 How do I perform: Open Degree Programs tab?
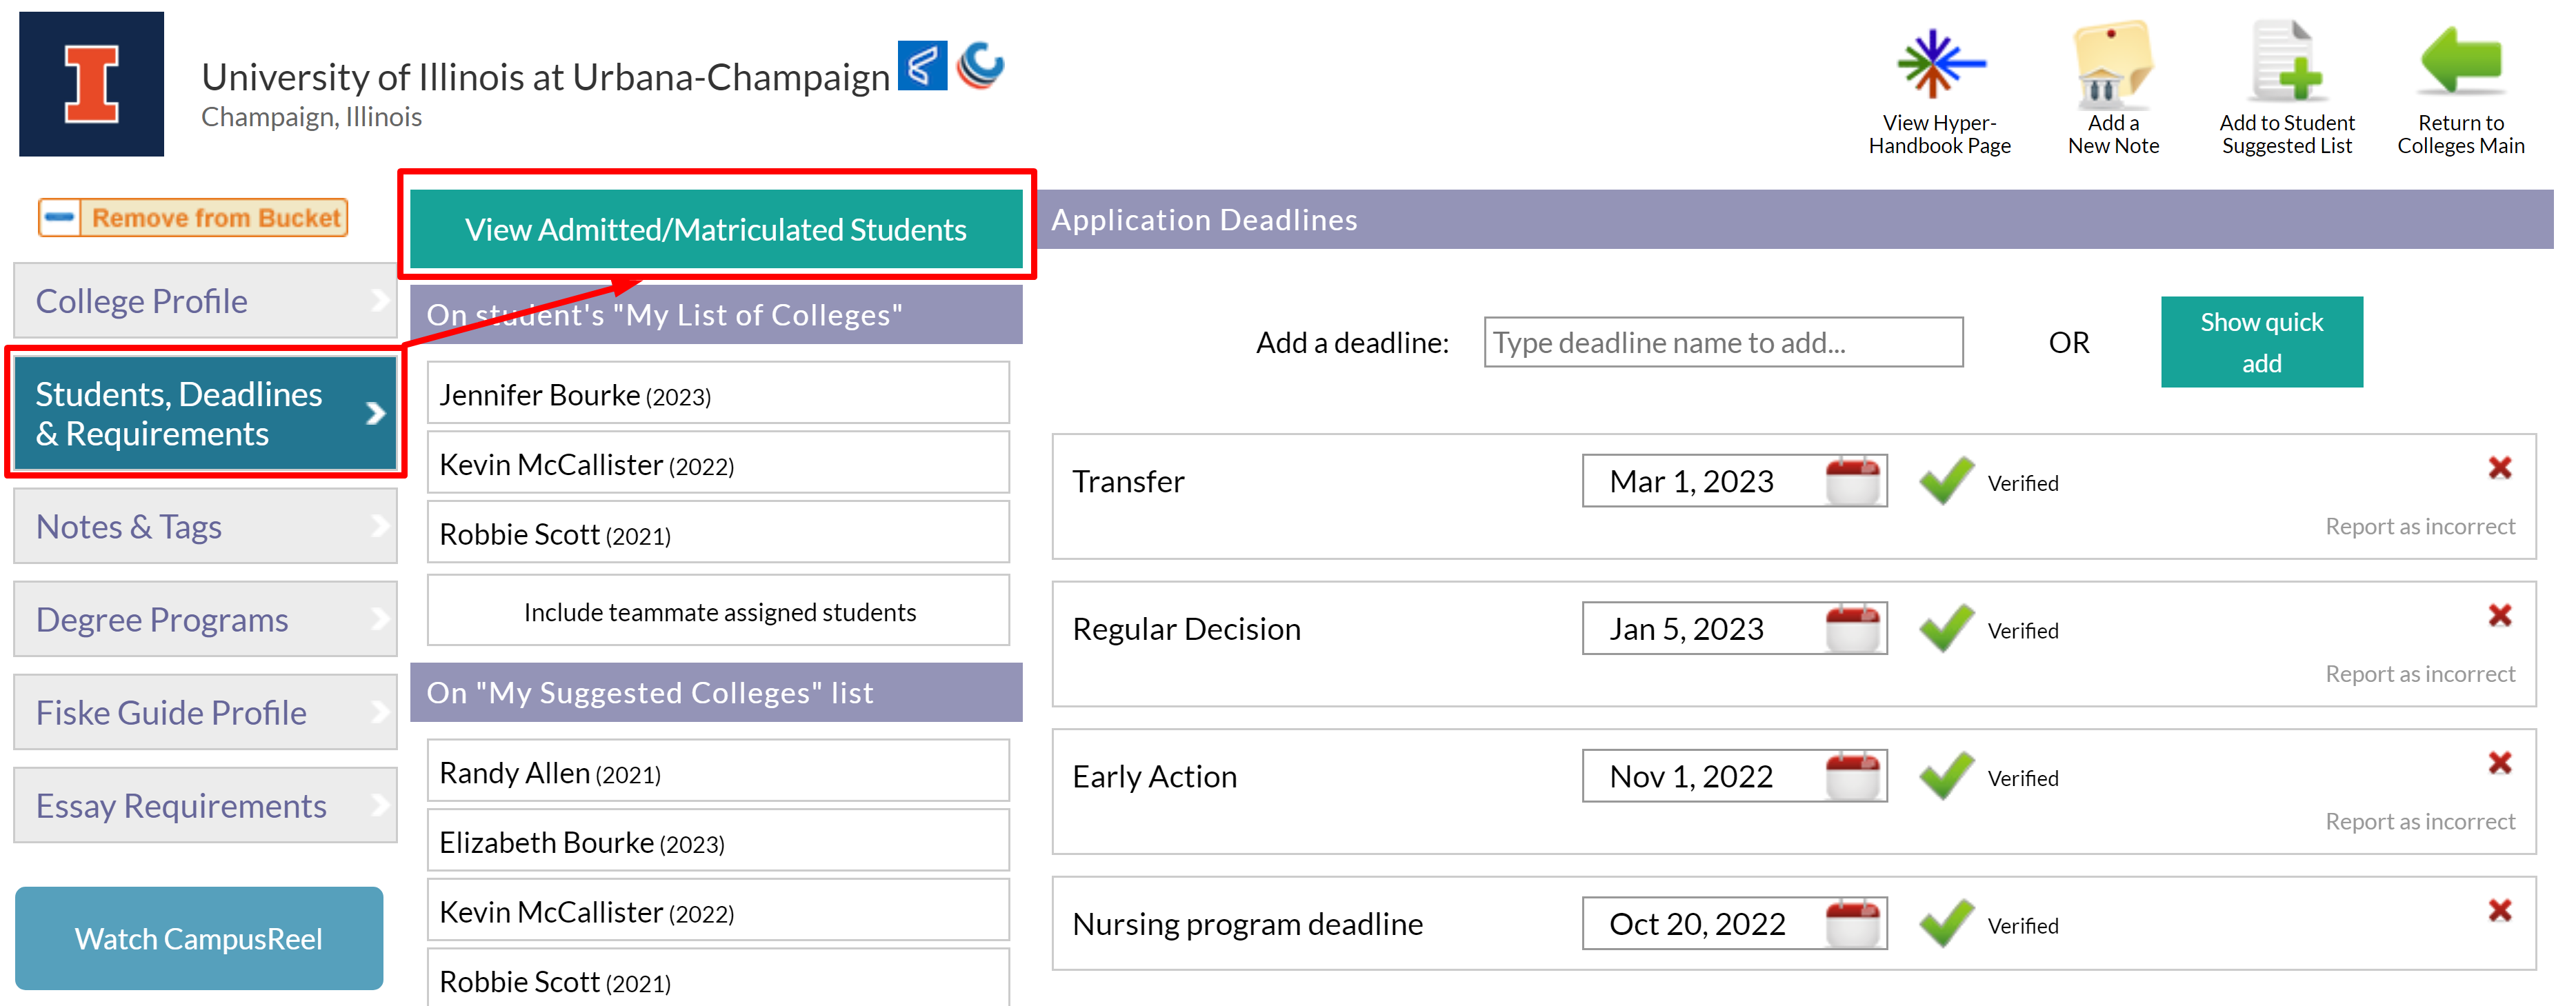pos(205,620)
